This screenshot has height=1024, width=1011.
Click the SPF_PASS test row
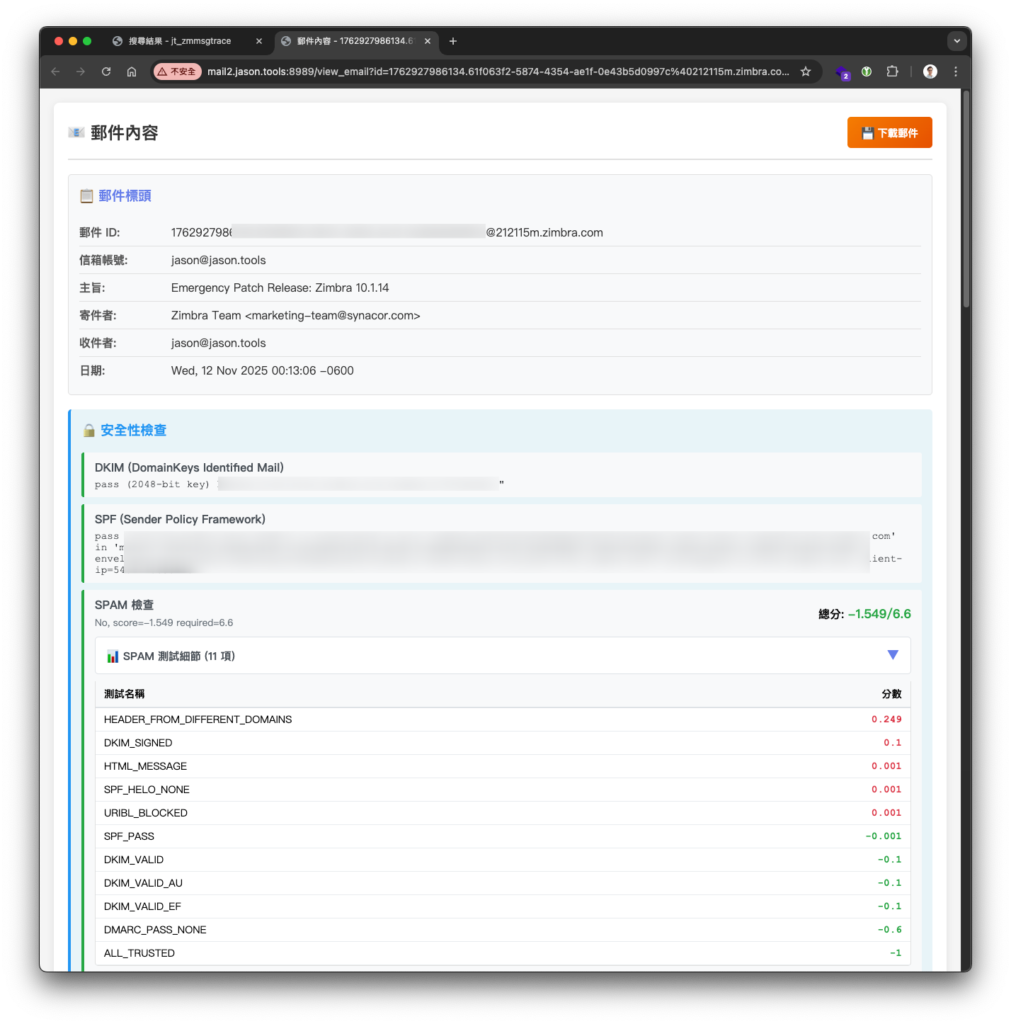click(502, 837)
